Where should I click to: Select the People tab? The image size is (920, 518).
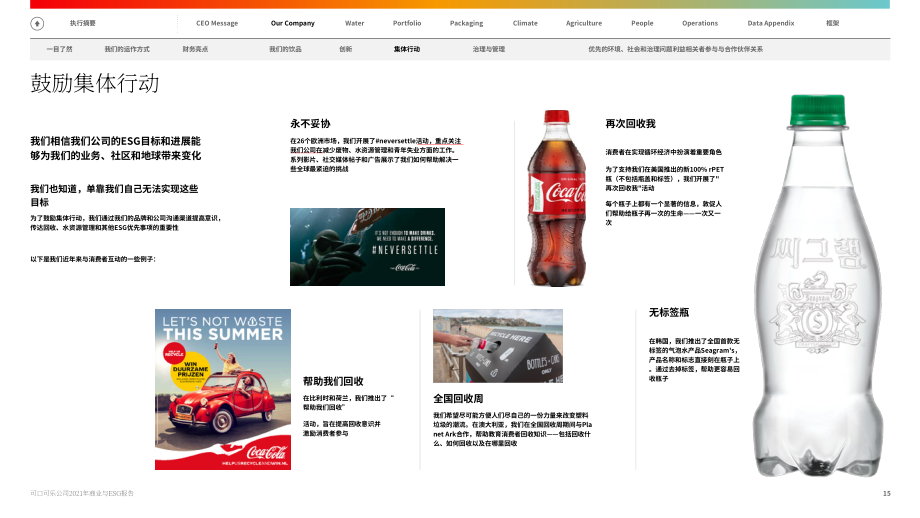click(642, 23)
